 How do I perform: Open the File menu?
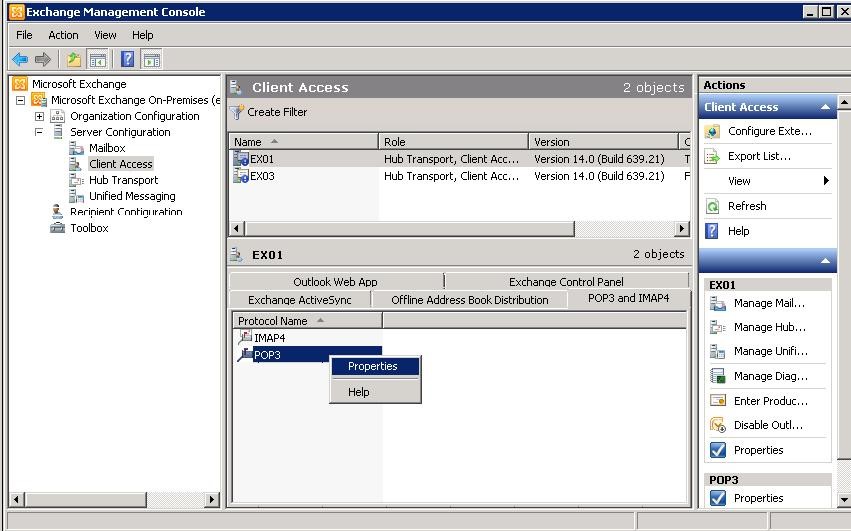click(24, 35)
